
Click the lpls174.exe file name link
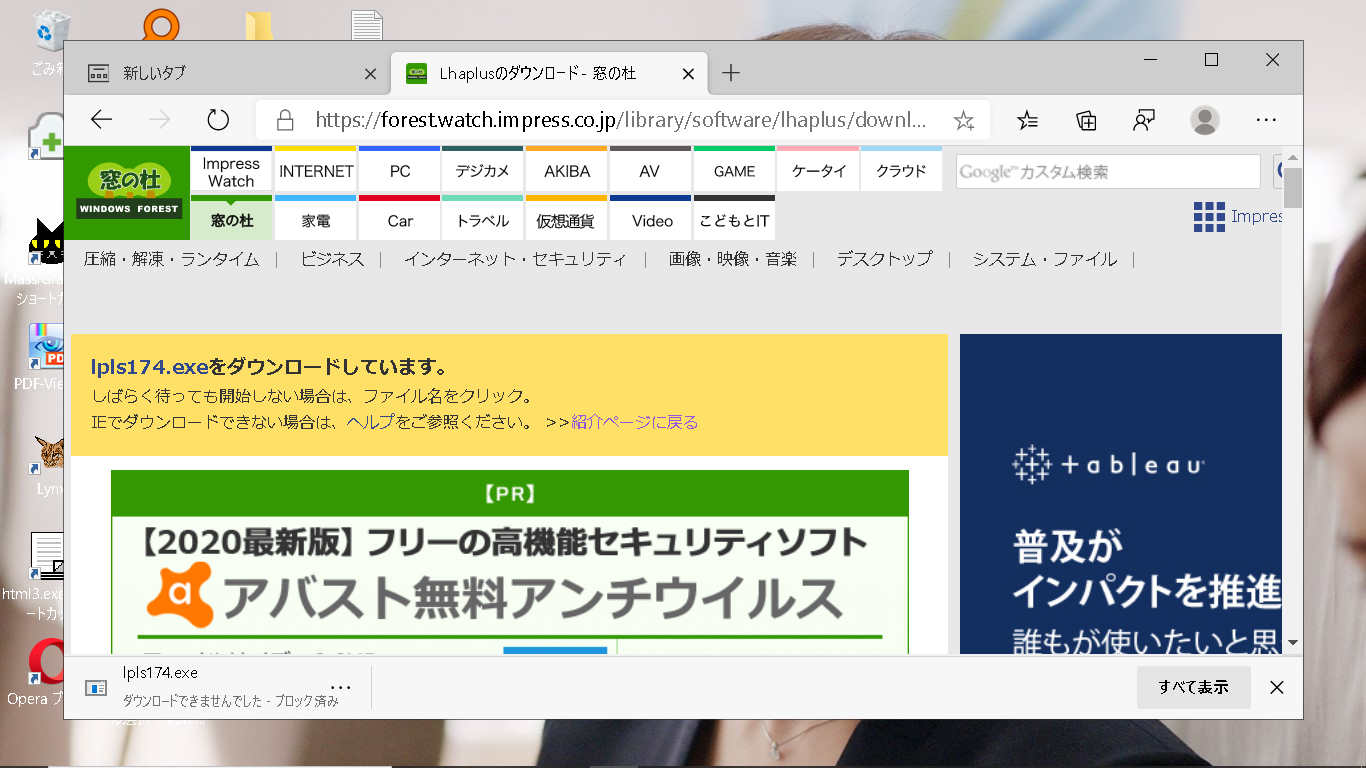[x=150, y=367]
